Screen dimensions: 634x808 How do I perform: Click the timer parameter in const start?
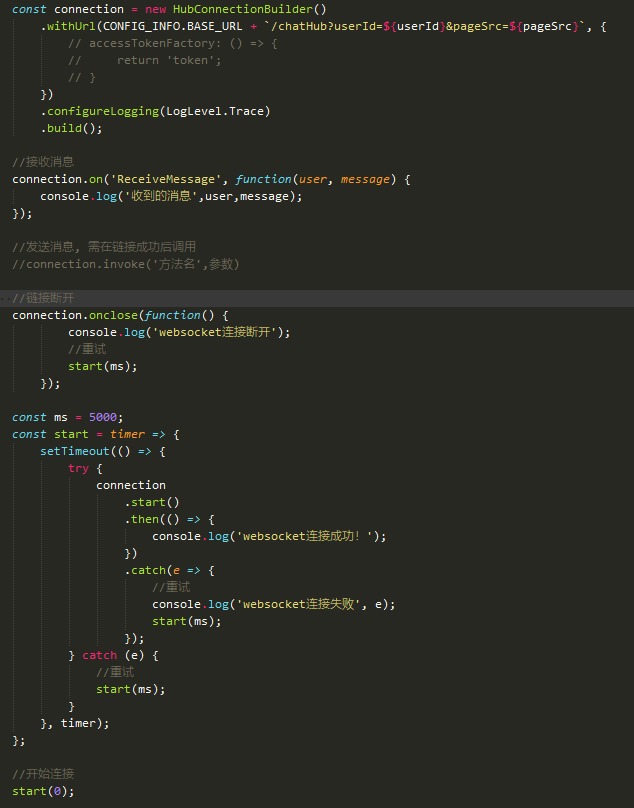[x=127, y=434]
